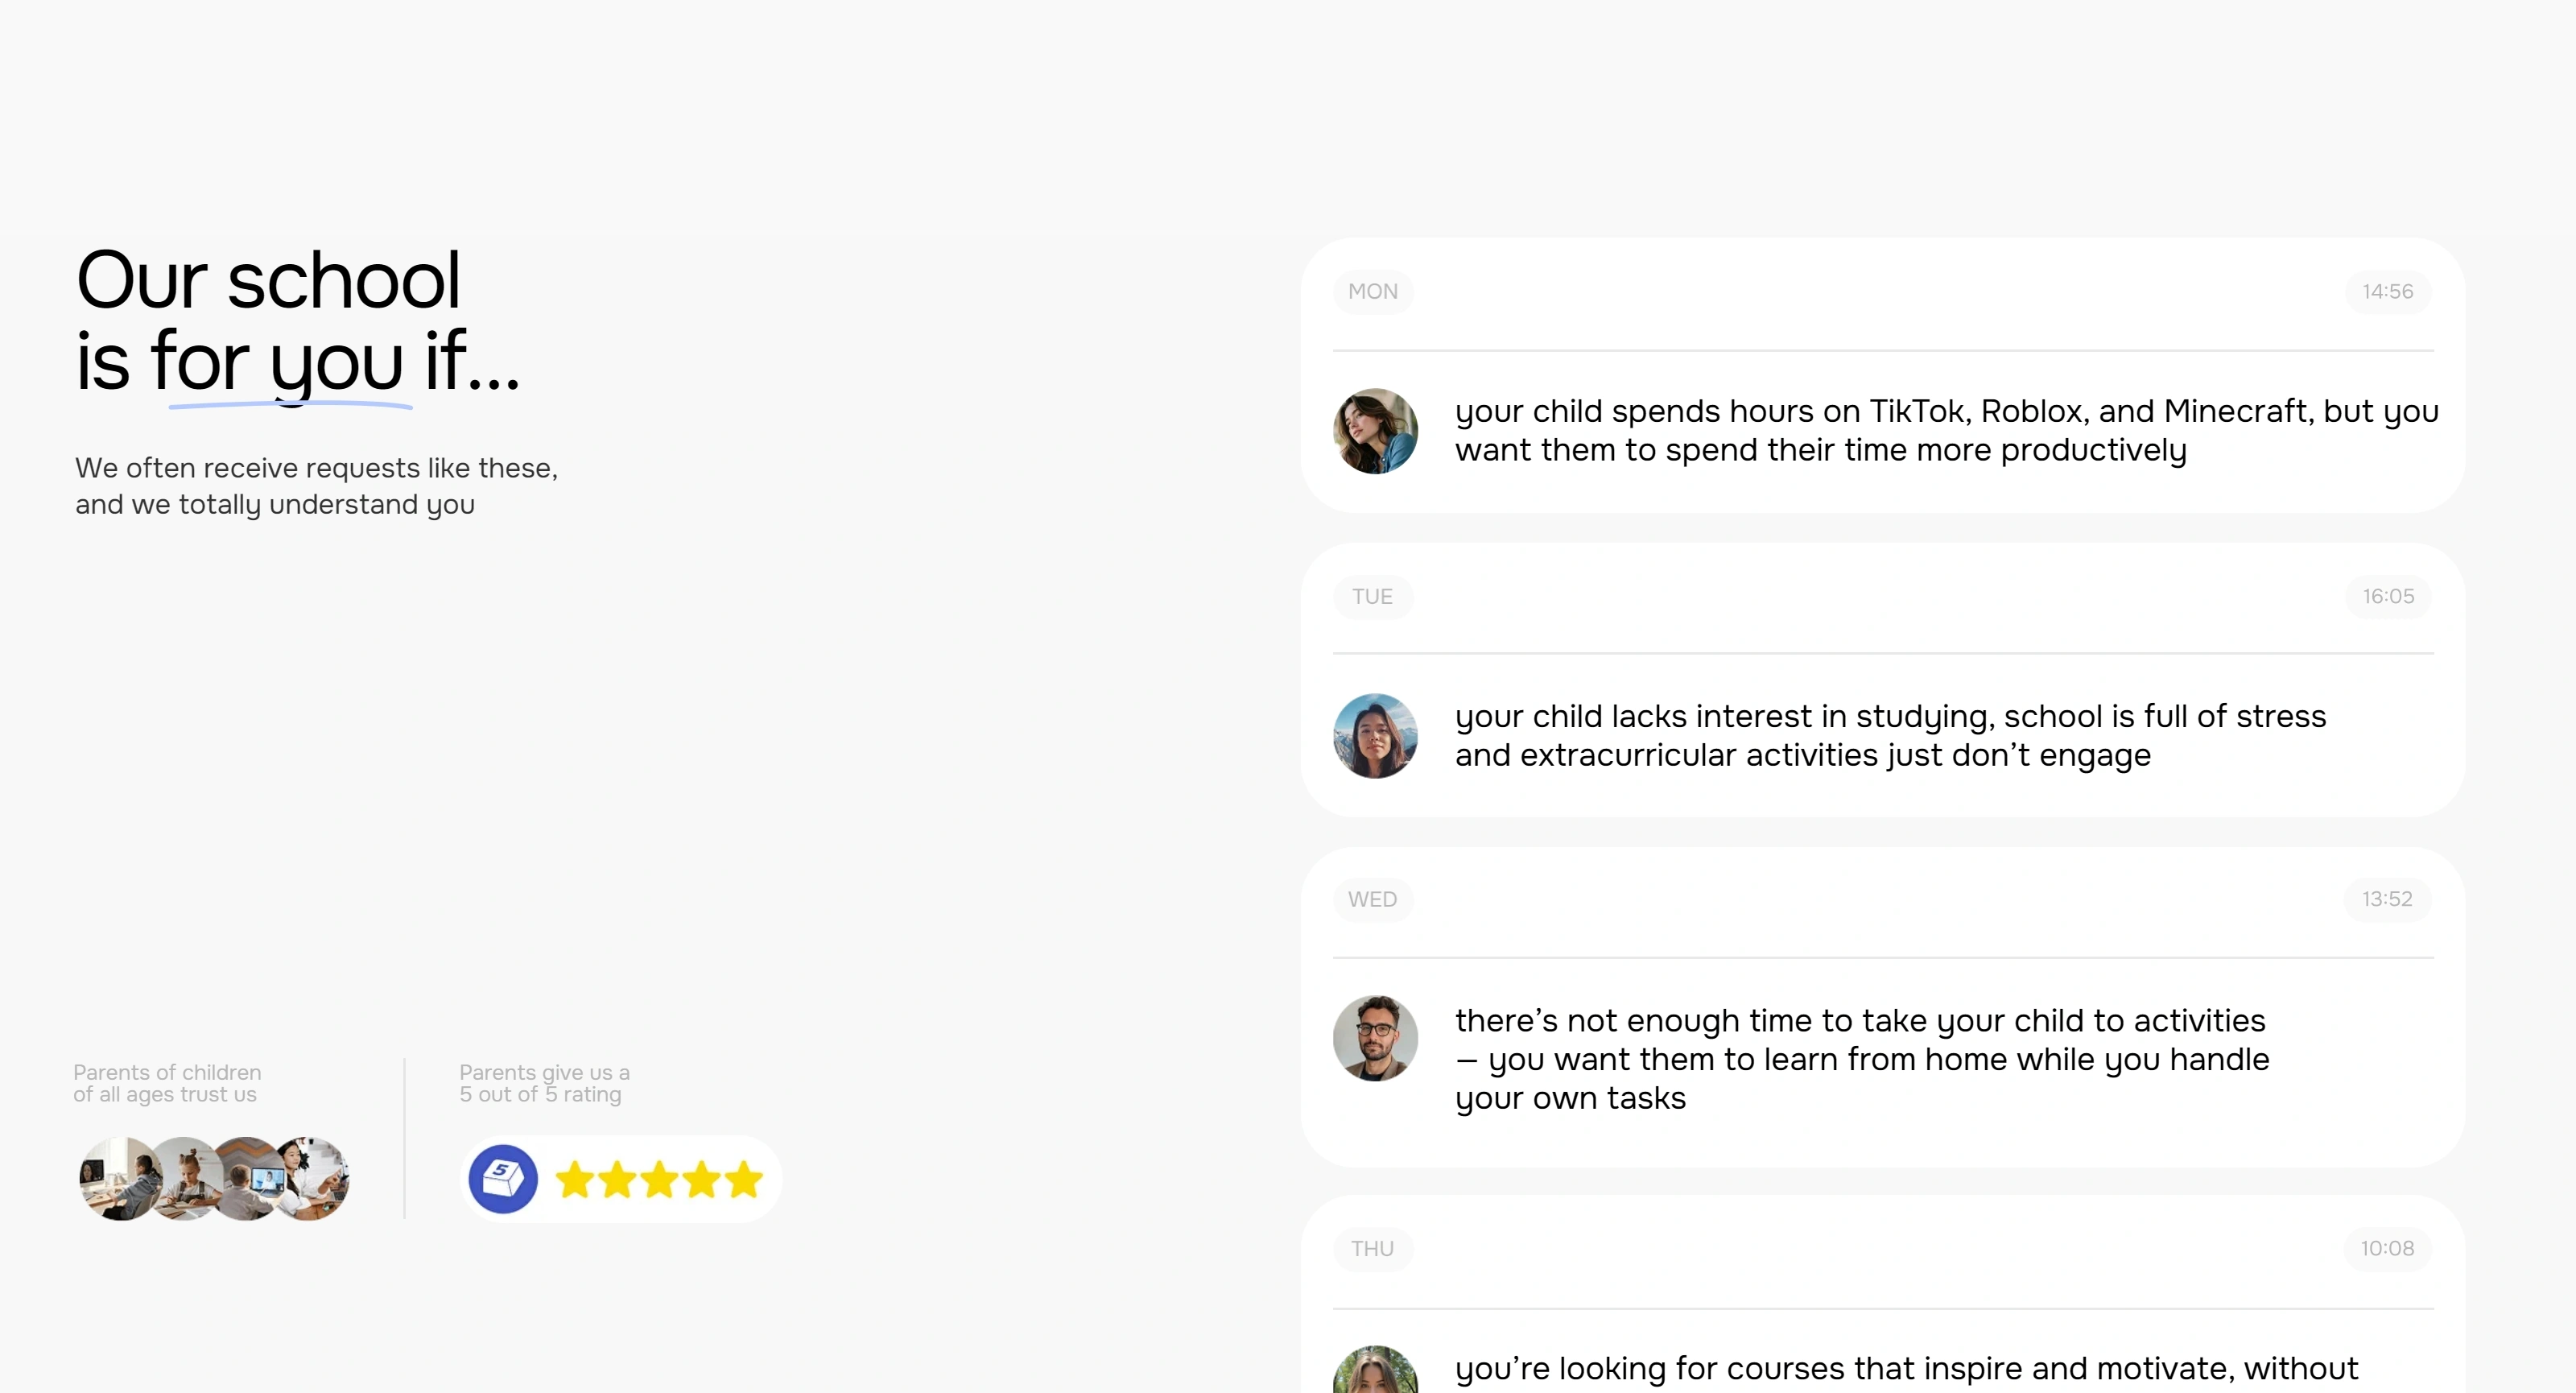Screen dimensions: 2576x1393
Task: Click the TikTok, Roblox, and Minecraft message text
Action: click(1947, 431)
